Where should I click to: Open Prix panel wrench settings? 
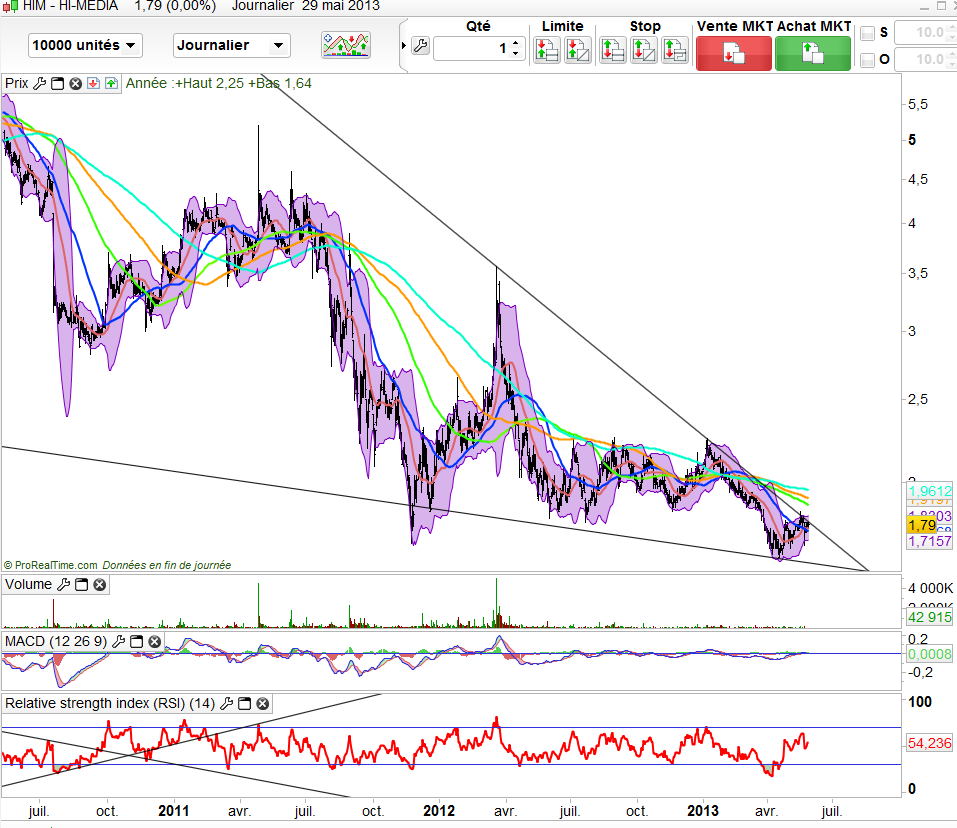pyautogui.click(x=40, y=84)
